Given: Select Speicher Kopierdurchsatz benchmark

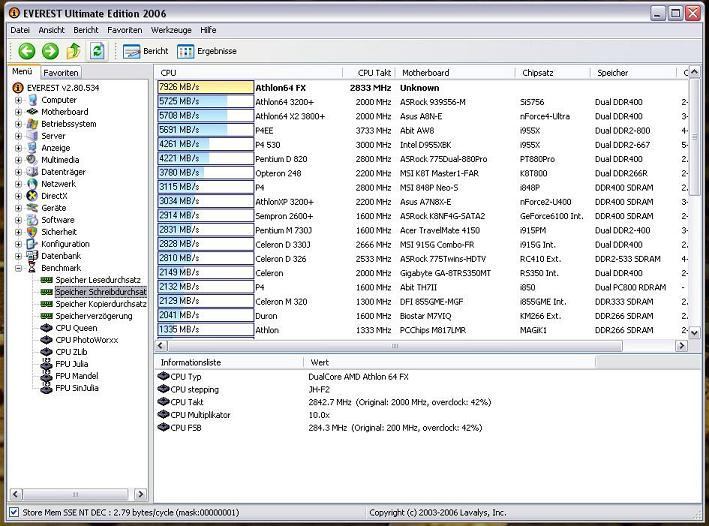Looking at the screenshot, I should (100, 304).
